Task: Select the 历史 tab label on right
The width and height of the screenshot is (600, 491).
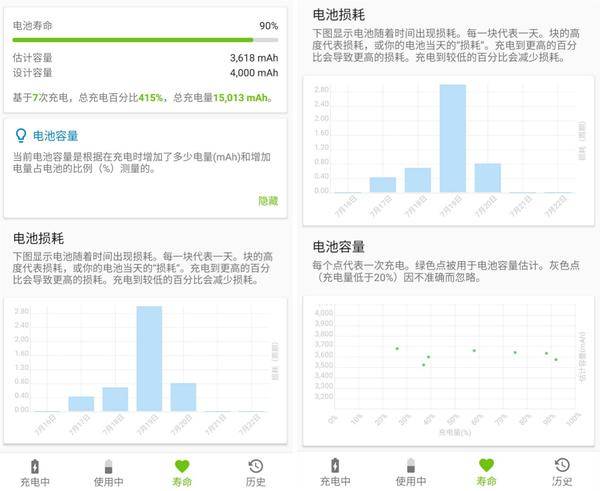Action: point(562,481)
